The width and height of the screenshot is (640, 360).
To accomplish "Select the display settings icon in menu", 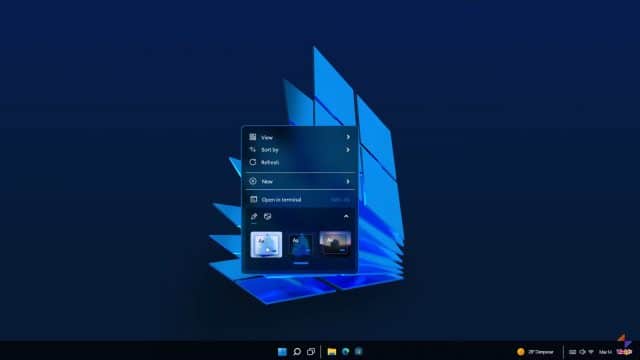I will tap(267, 216).
